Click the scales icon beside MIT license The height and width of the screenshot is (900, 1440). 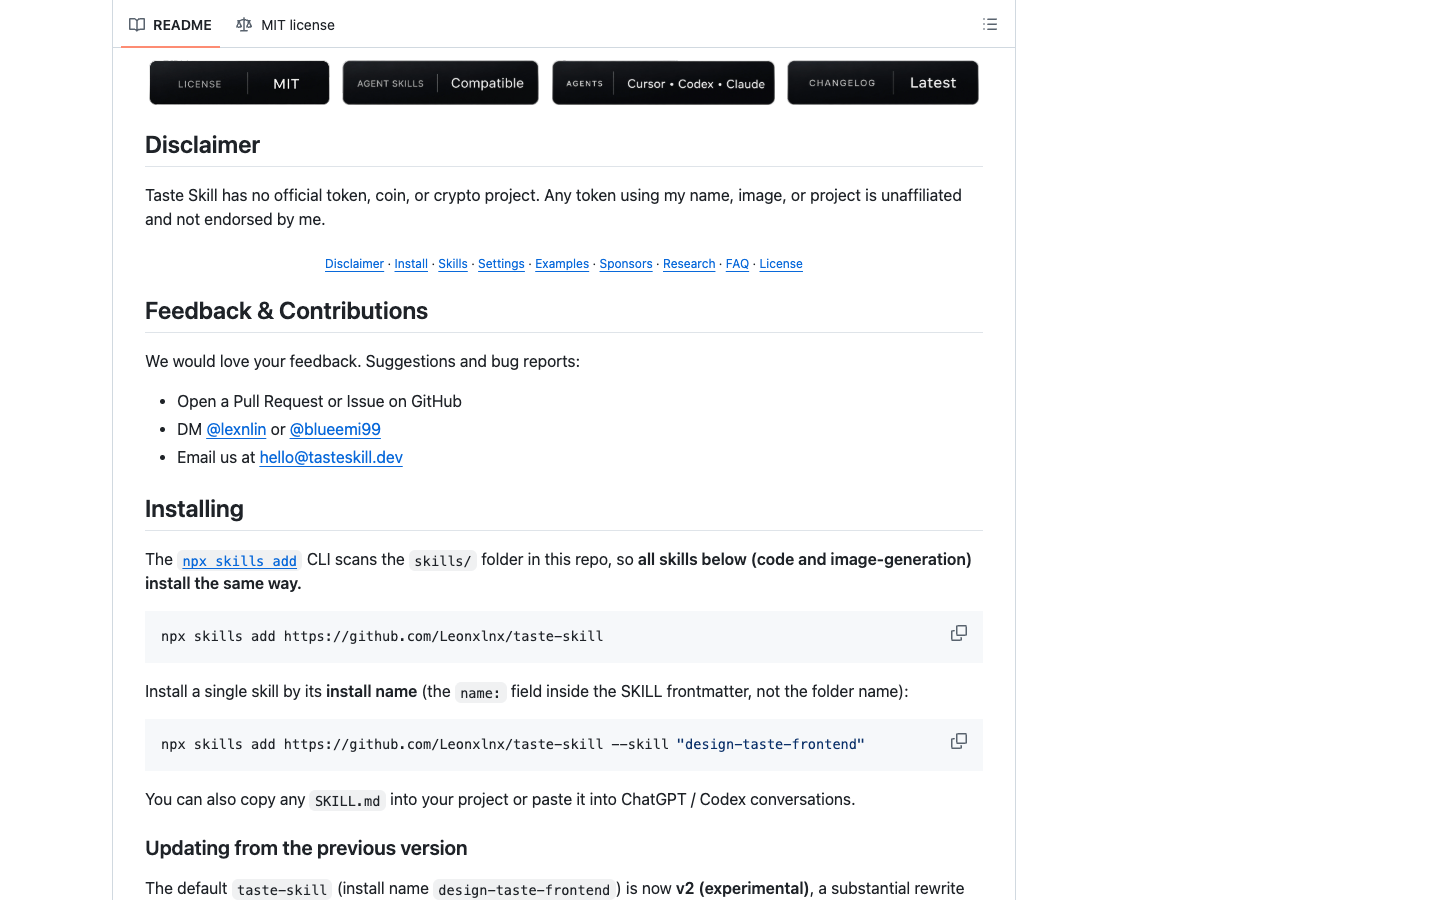point(244,25)
